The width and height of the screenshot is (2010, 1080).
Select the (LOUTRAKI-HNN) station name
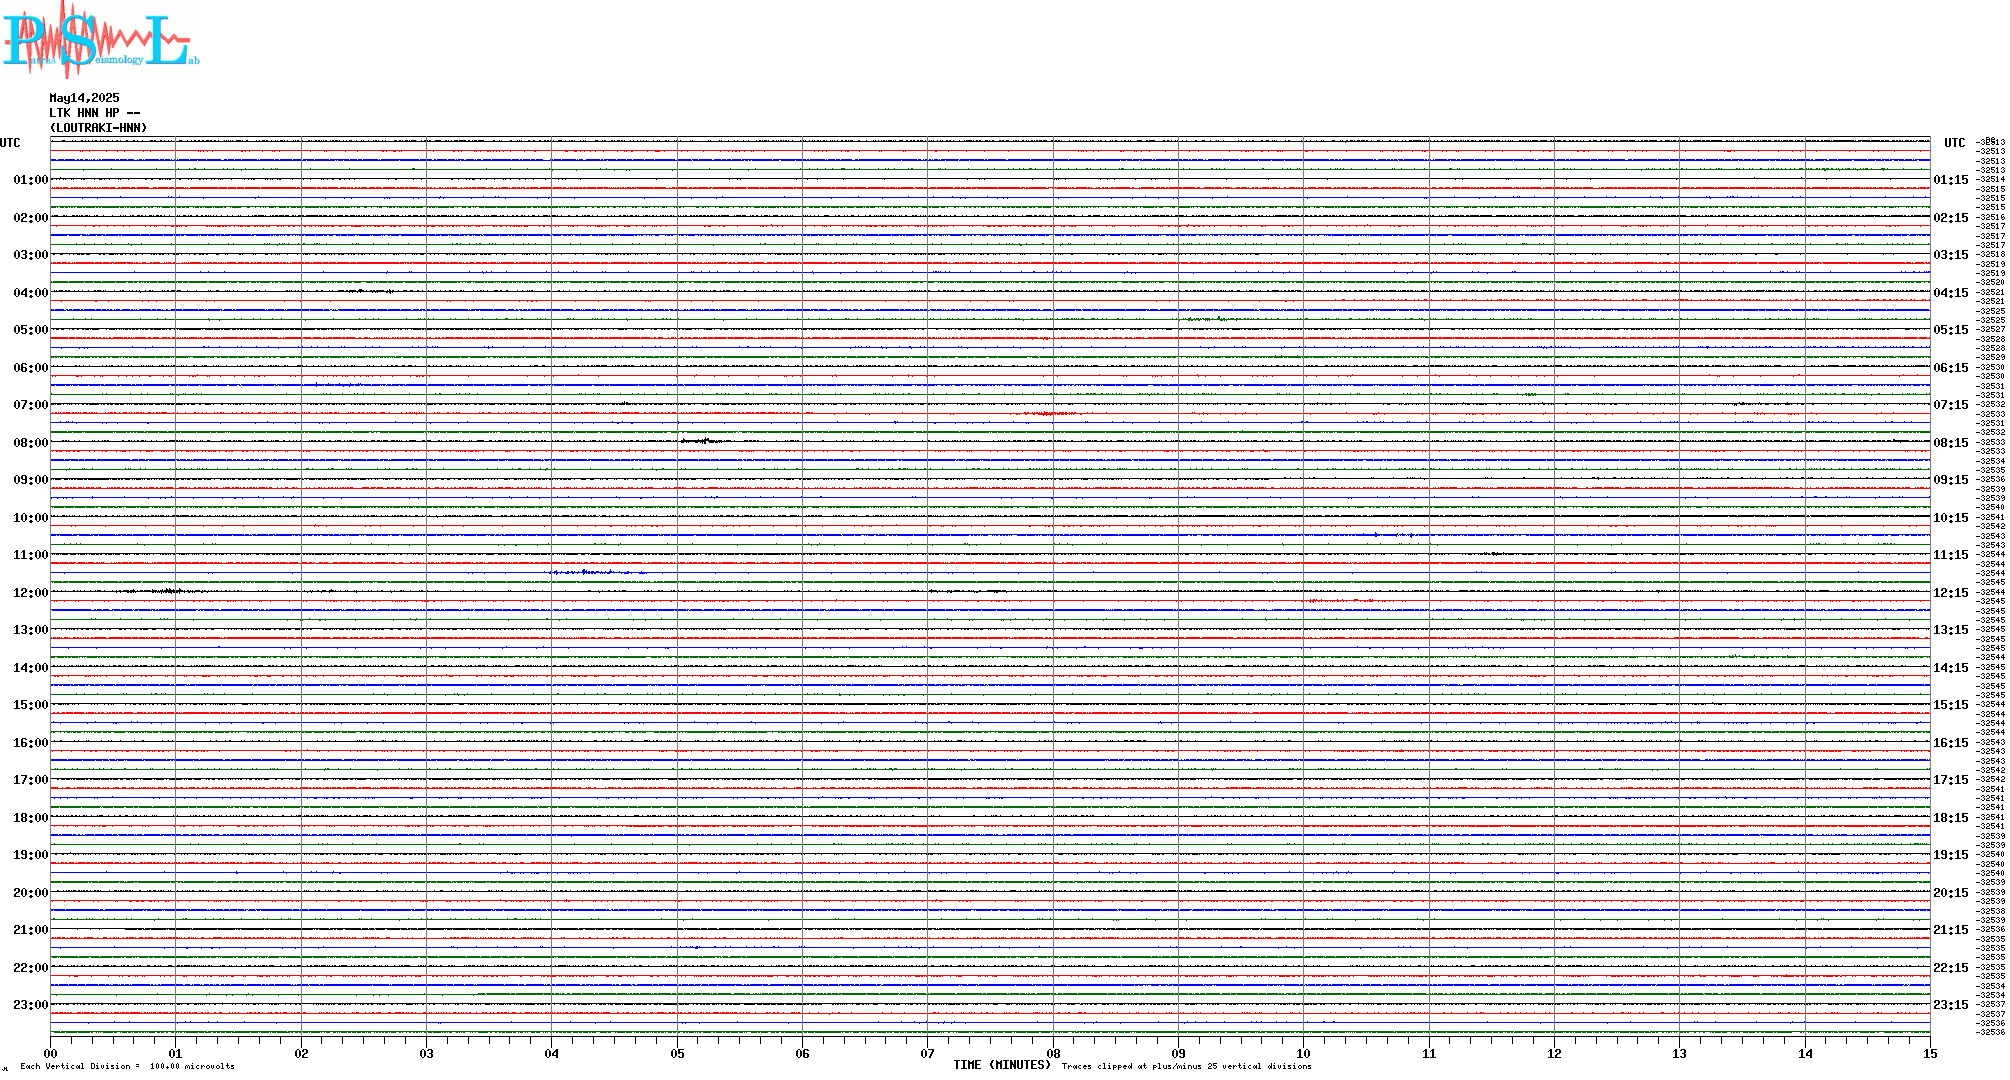click(x=99, y=128)
